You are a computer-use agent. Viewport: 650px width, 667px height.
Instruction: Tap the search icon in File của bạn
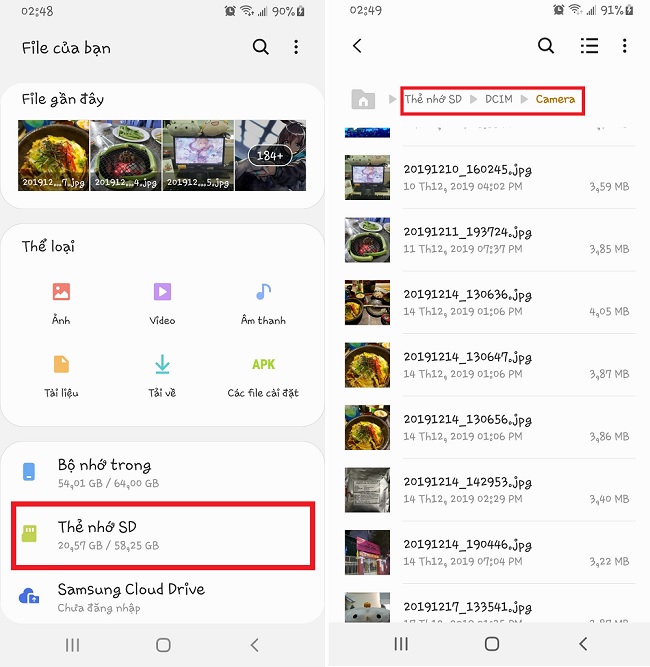tap(260, 47)
